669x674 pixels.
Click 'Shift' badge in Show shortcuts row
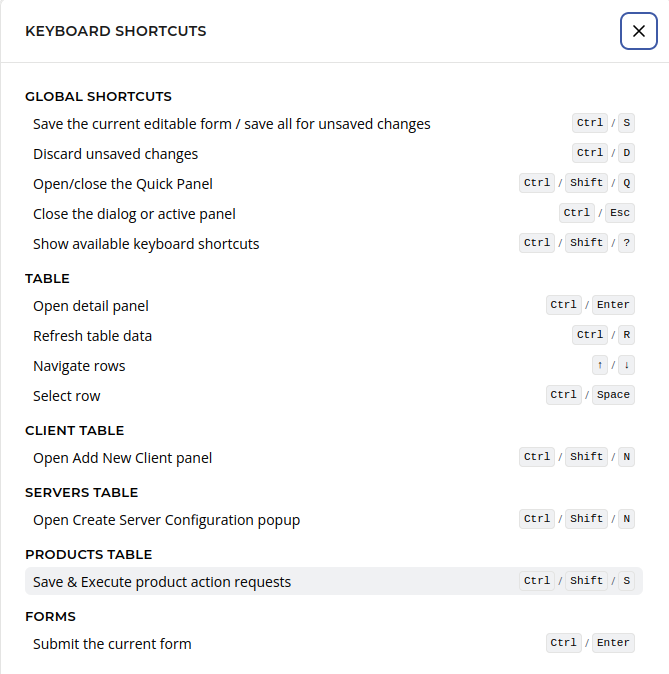coord(586,243)
